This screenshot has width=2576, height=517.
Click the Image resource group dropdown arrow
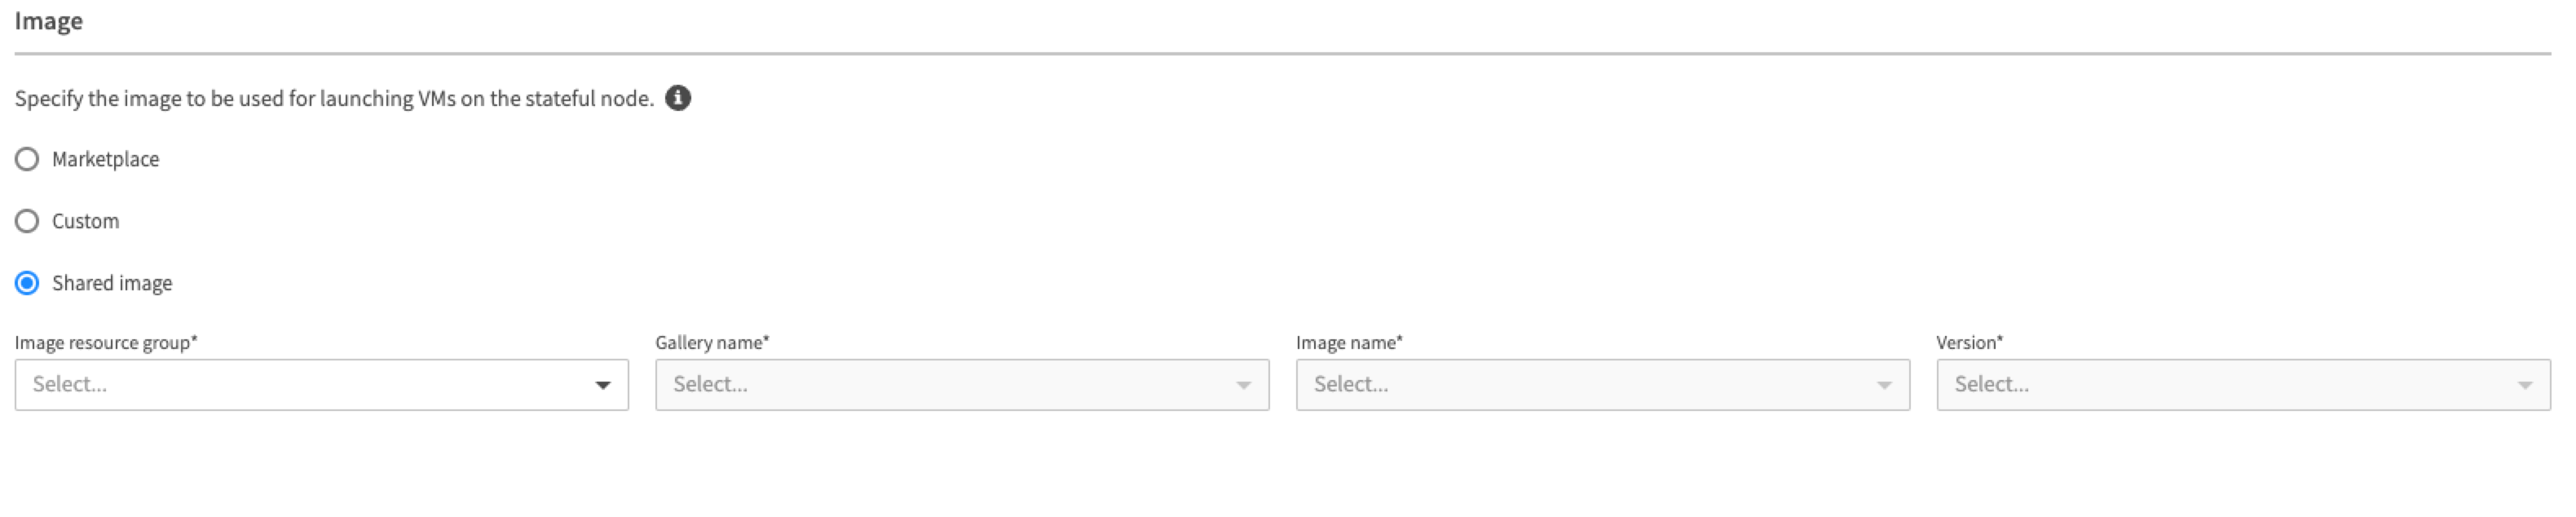pos(603,385)
